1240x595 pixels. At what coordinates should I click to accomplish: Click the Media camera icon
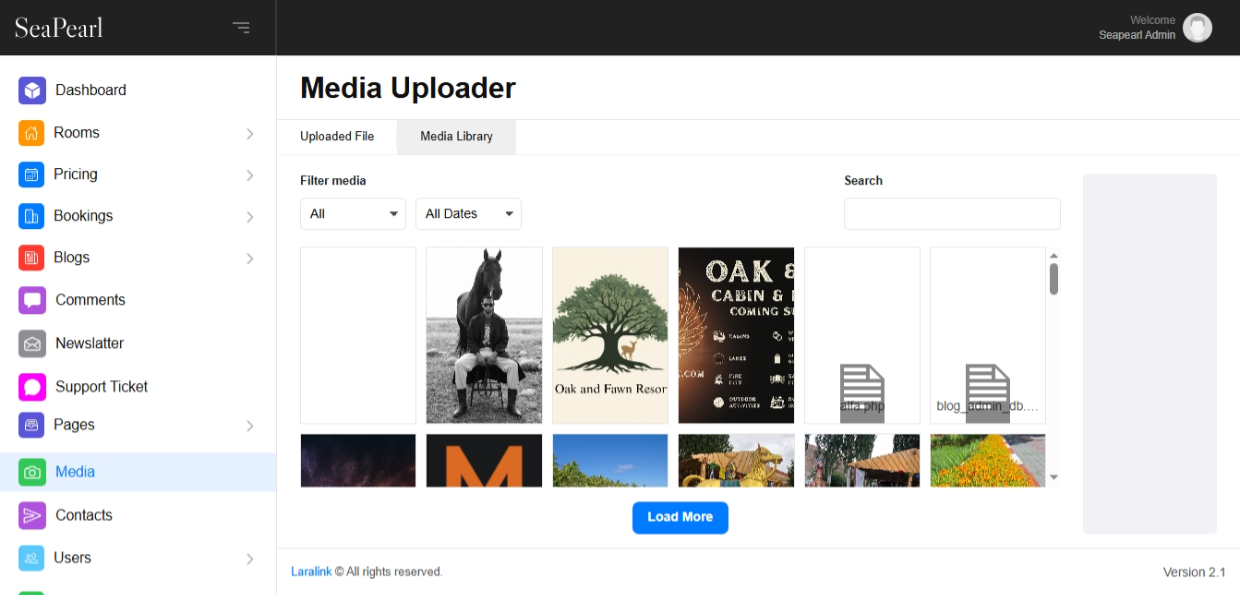[32, 472]
